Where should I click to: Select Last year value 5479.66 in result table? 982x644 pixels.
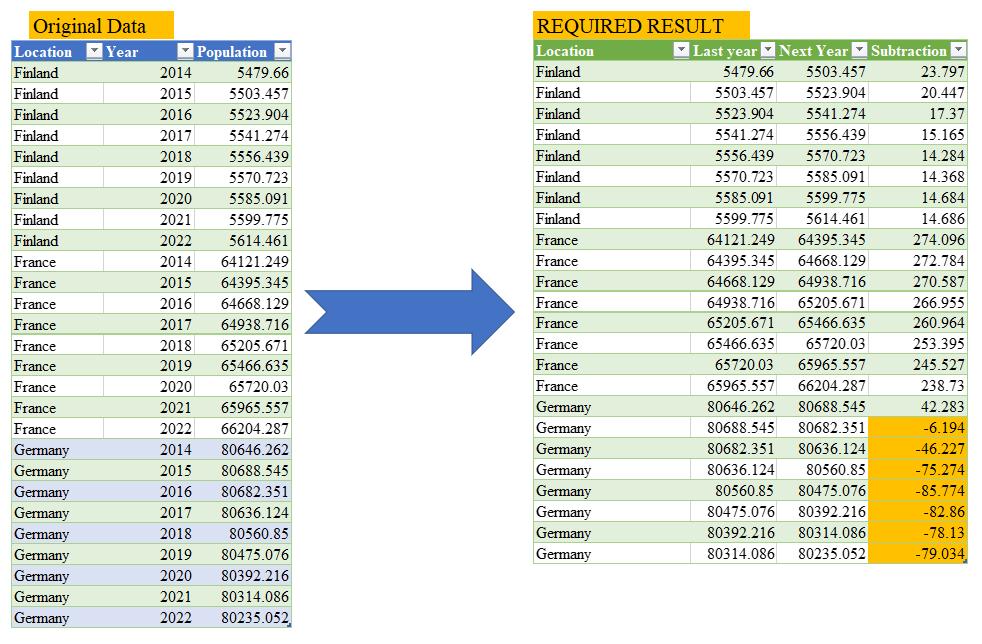tap(733, 71)
